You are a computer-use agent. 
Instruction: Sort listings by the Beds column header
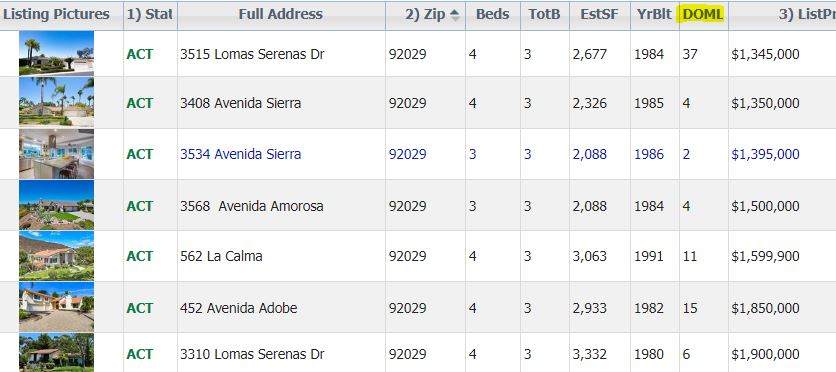point(493,15)
